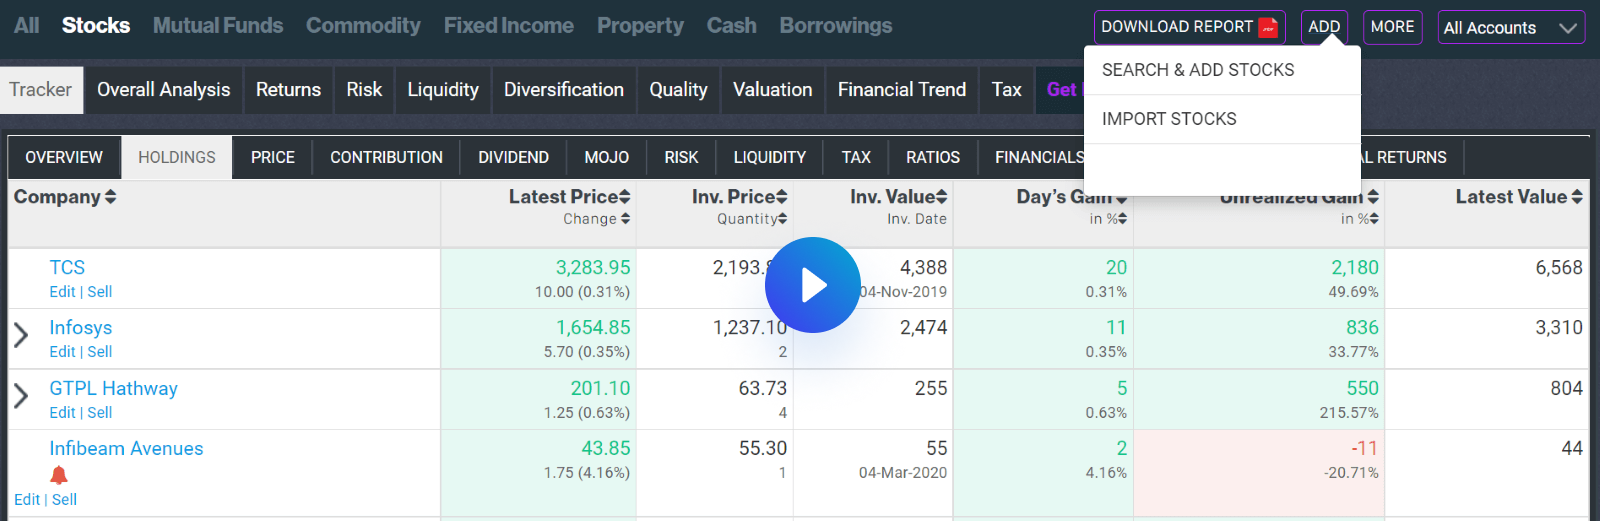
Task: Switch to the Dividend sub-tab
Action: (x=513, y=158)
